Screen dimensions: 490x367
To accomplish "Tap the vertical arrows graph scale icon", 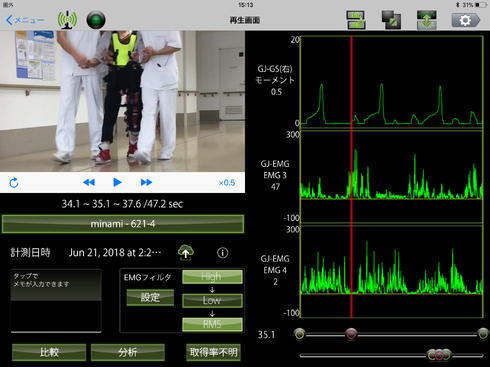I will pos(427,20).
